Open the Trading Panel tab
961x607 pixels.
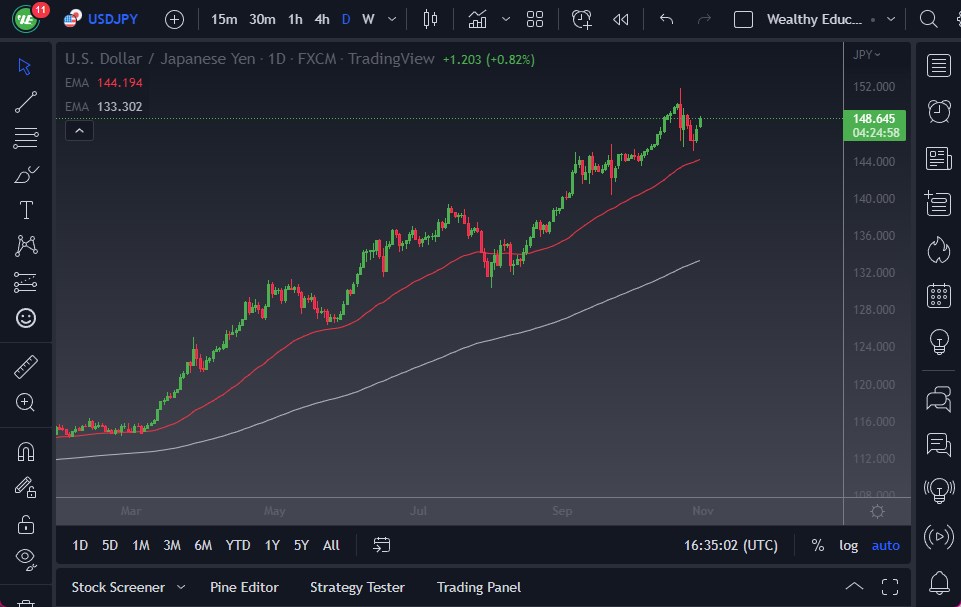click(x=478, y=587)
